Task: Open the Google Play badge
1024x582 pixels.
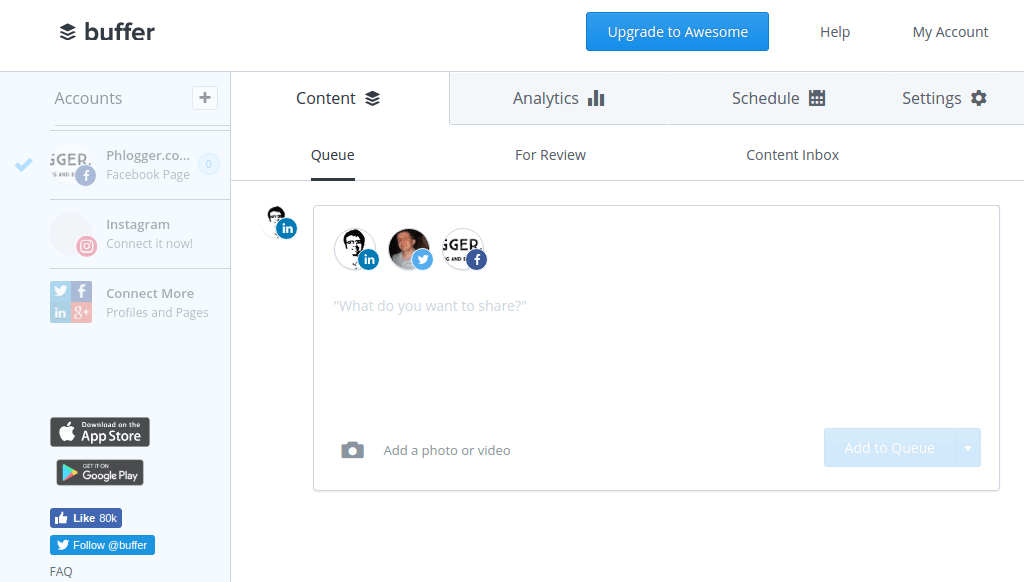Action: 100,473
